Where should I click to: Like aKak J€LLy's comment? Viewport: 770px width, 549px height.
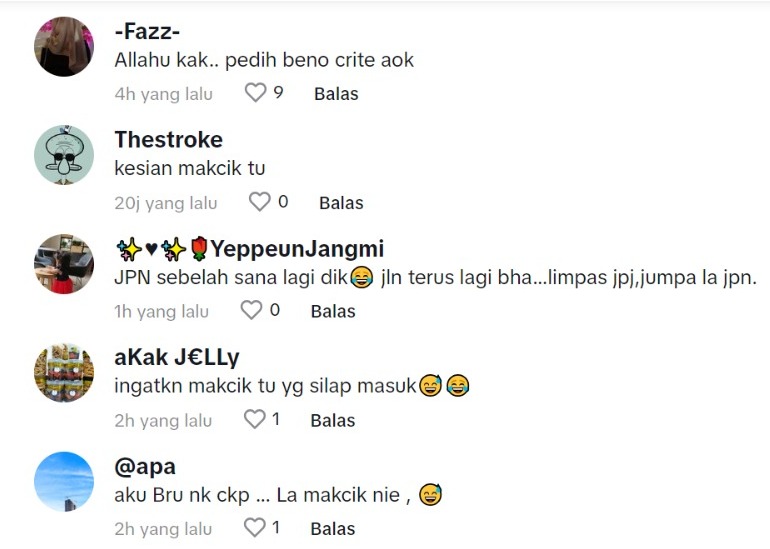(x=254, y=419)
